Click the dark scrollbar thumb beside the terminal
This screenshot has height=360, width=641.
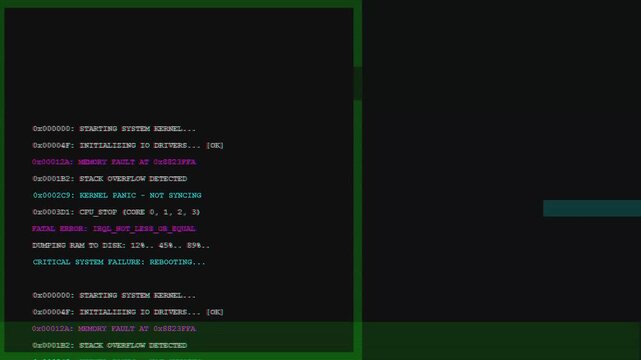coord(358,84)
